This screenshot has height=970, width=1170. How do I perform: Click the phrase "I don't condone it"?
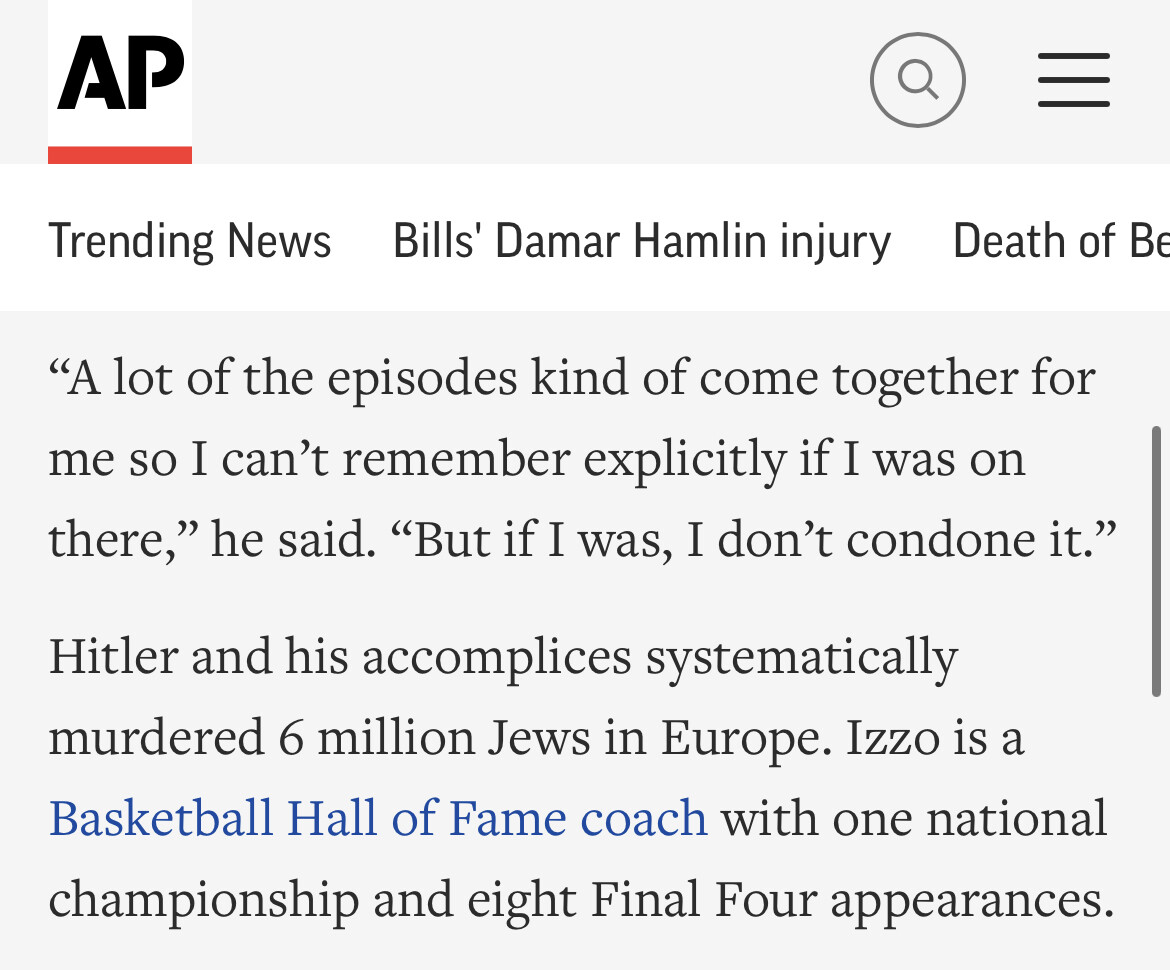click(900, 540)
